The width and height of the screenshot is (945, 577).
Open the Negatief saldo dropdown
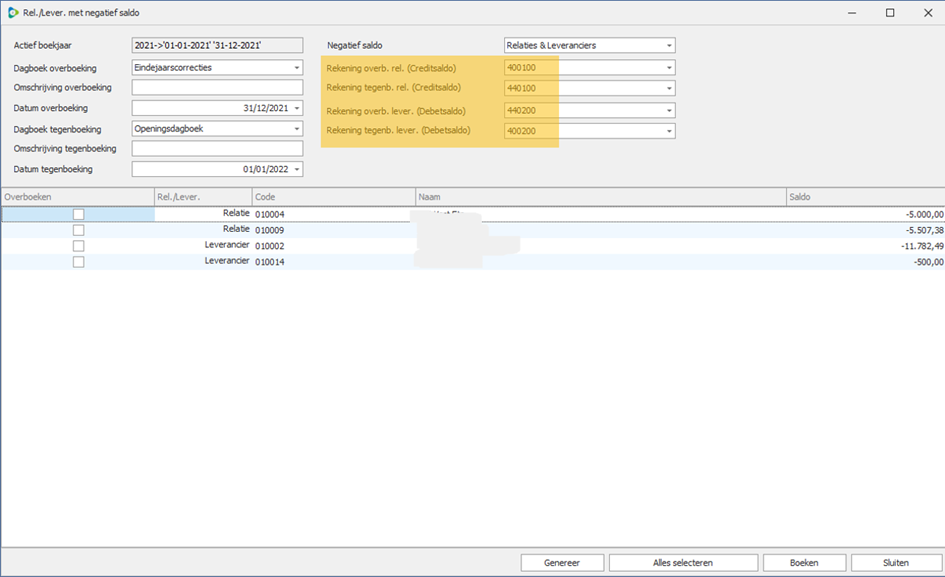pyautogui.click(x=668, y=46)
